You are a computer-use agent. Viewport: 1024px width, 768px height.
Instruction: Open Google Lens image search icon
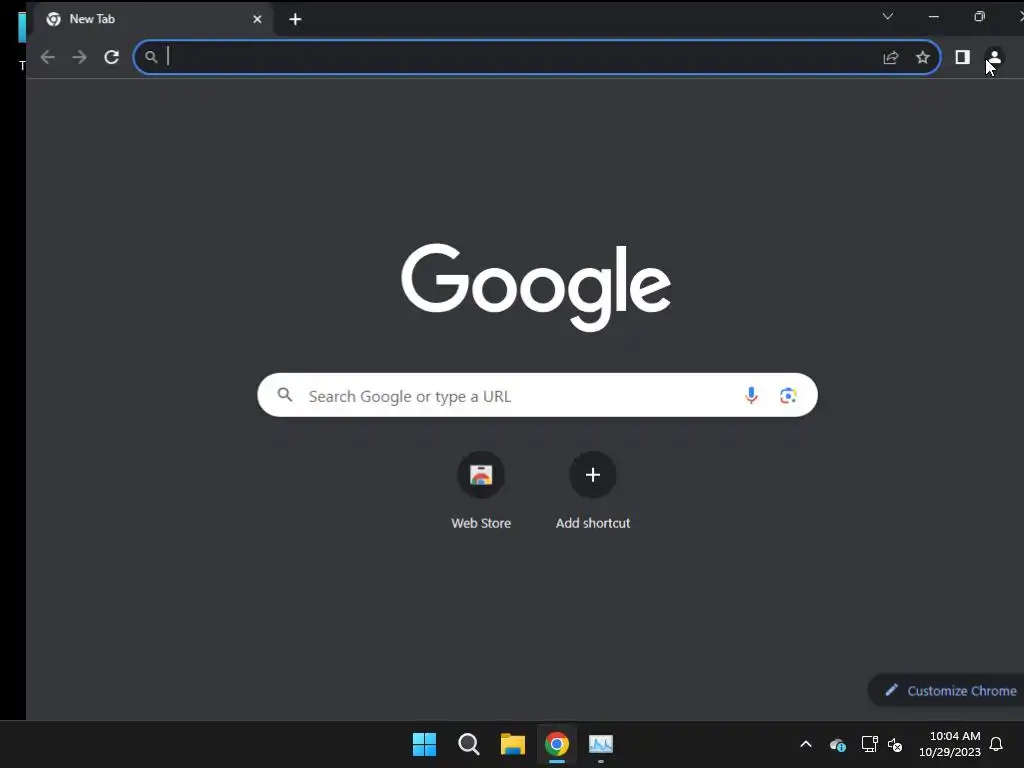[x=788, y=395]
